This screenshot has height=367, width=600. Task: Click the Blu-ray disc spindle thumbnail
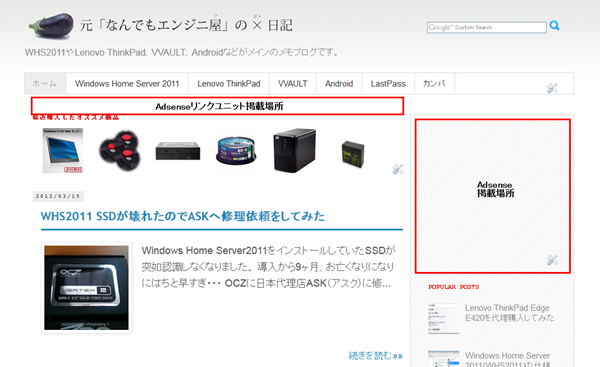[236, 151]
